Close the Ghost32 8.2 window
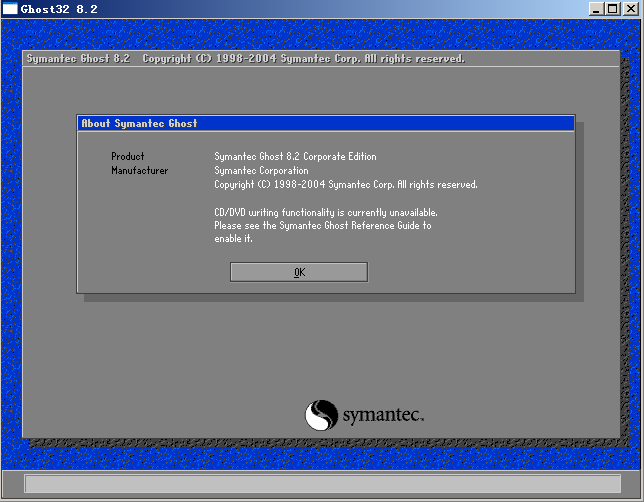The height and width of the screenshot is (502, 644). point(631,9)
